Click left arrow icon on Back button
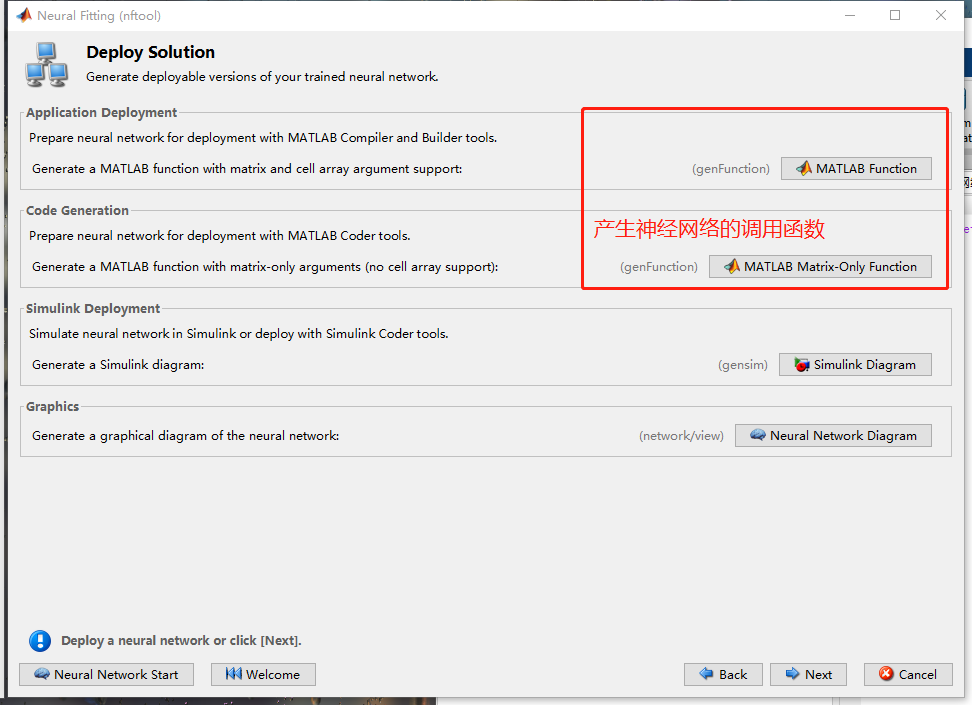 point(706,673)
